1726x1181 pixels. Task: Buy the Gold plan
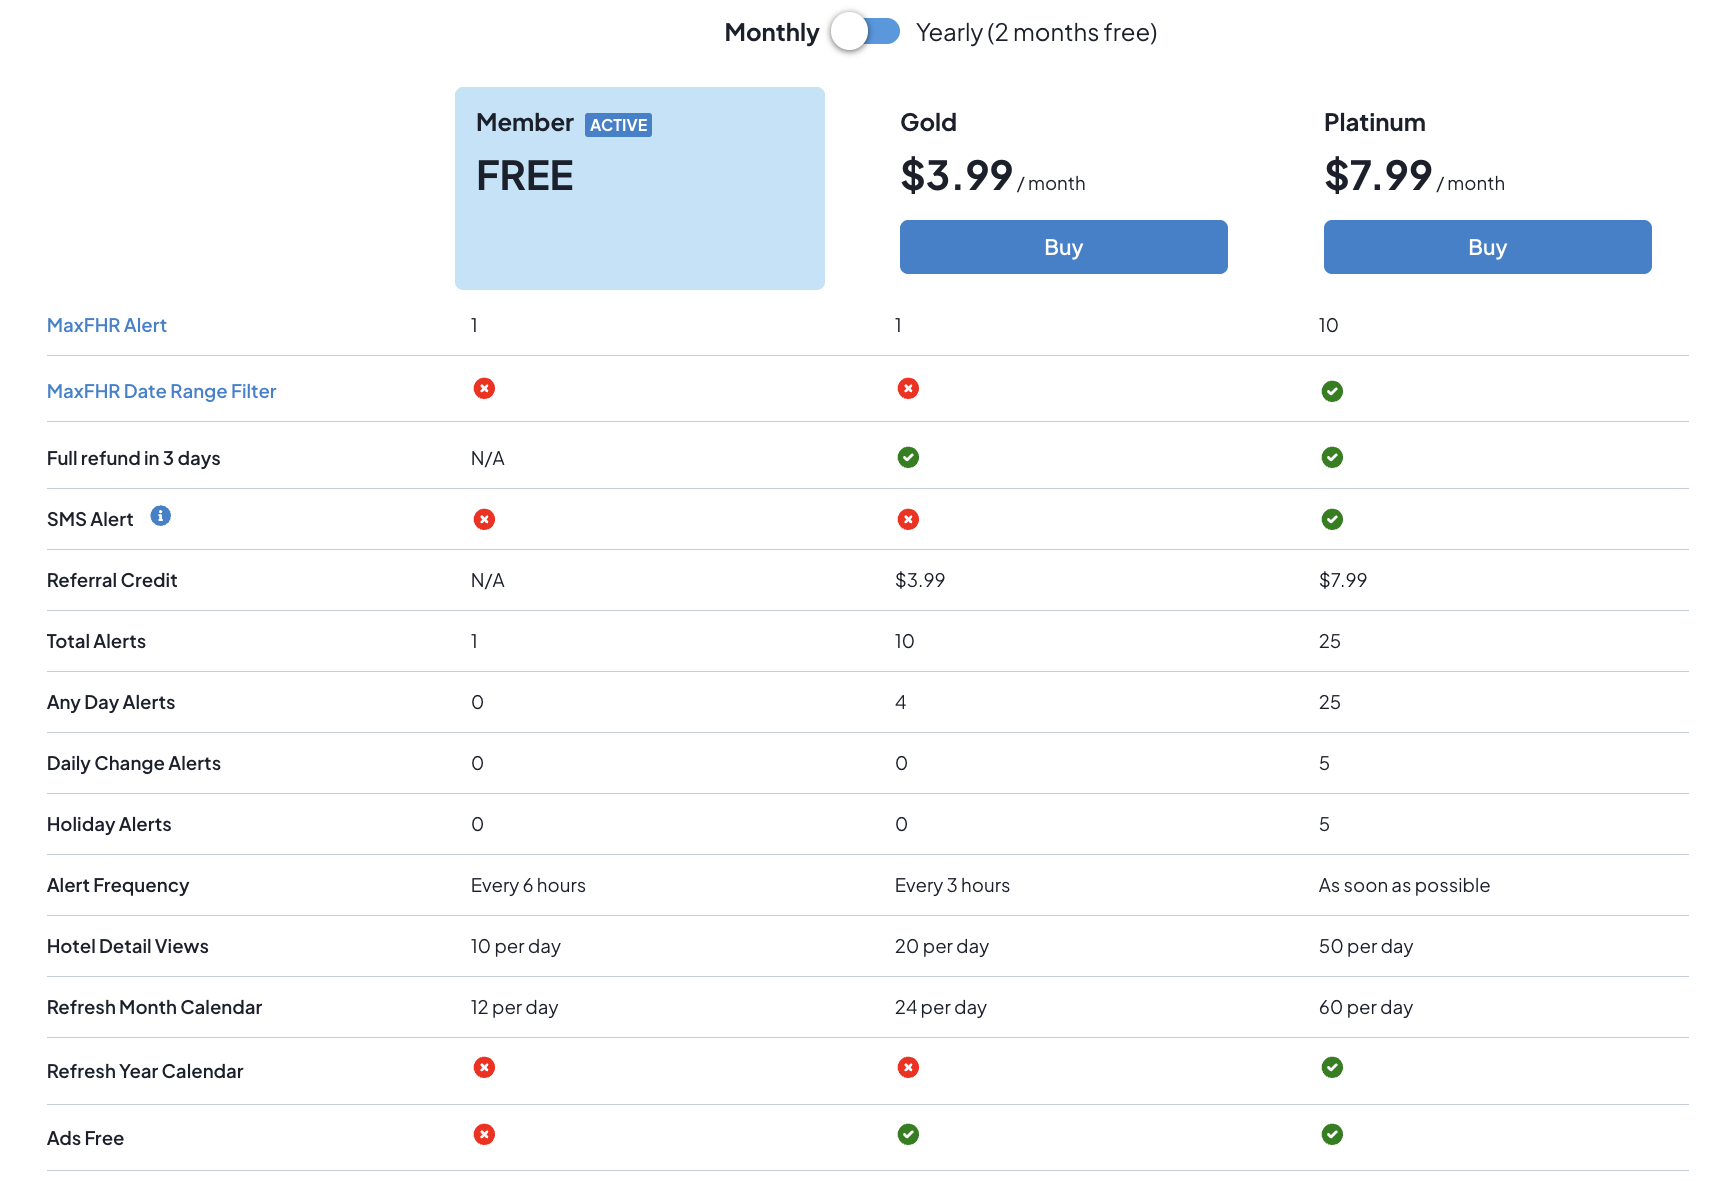click(x=1063, y=247)
